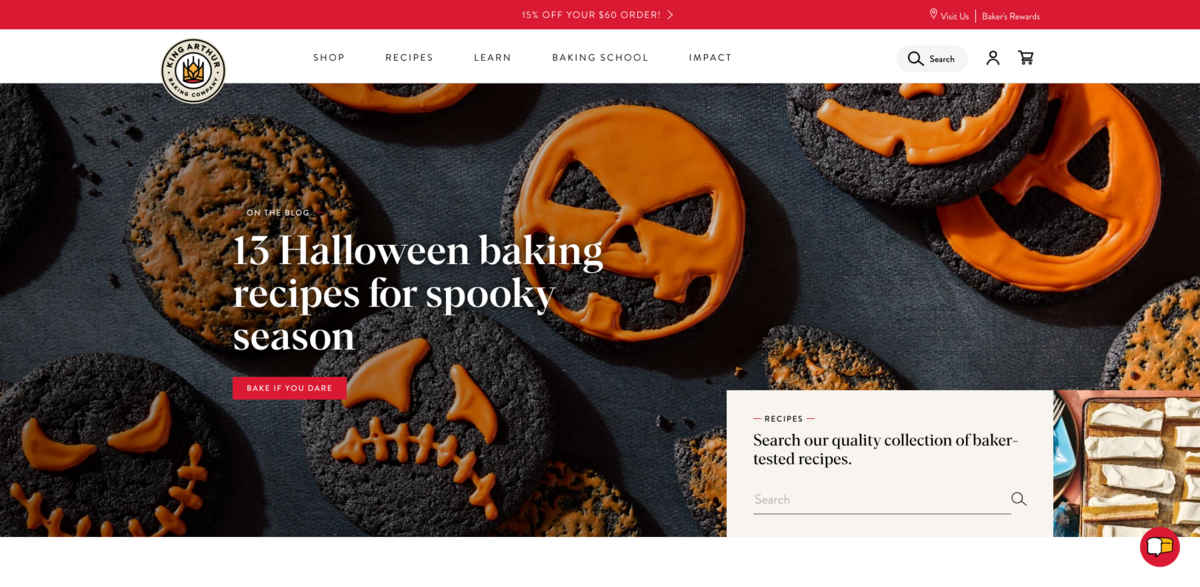Click the King Arthur Baking Company logo

pos(193,70)
